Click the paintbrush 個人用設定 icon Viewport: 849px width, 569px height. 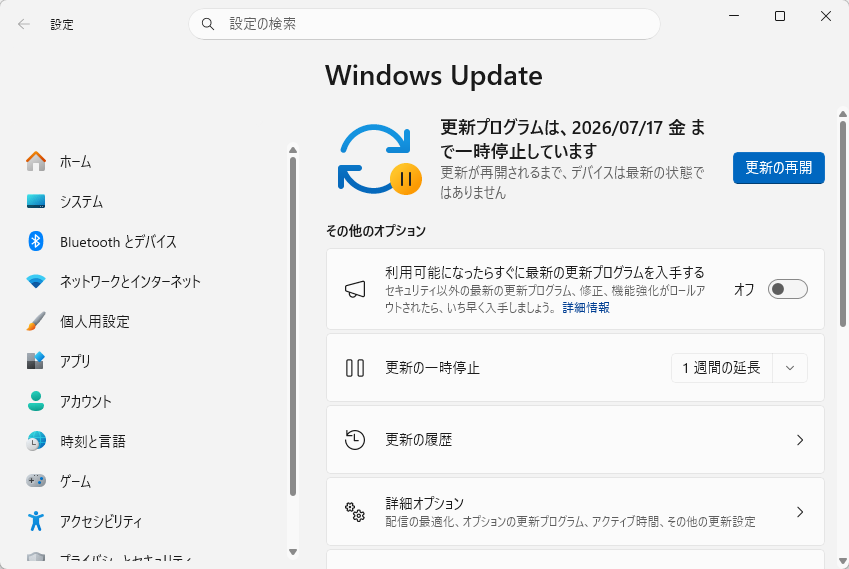click(36, 321)
